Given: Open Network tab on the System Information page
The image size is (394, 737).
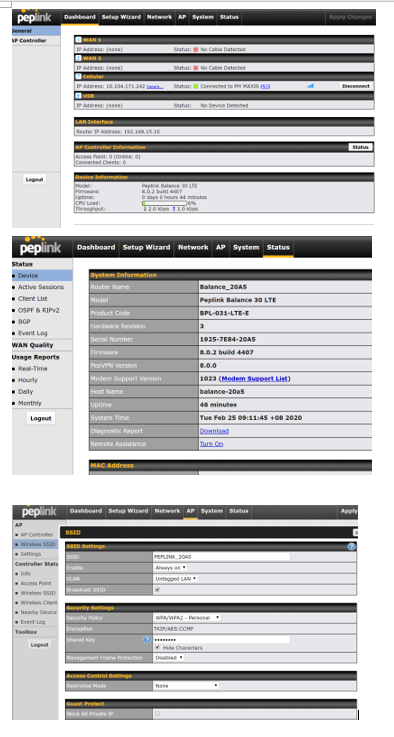Looking at the screenshot, I should pos(193,247).
